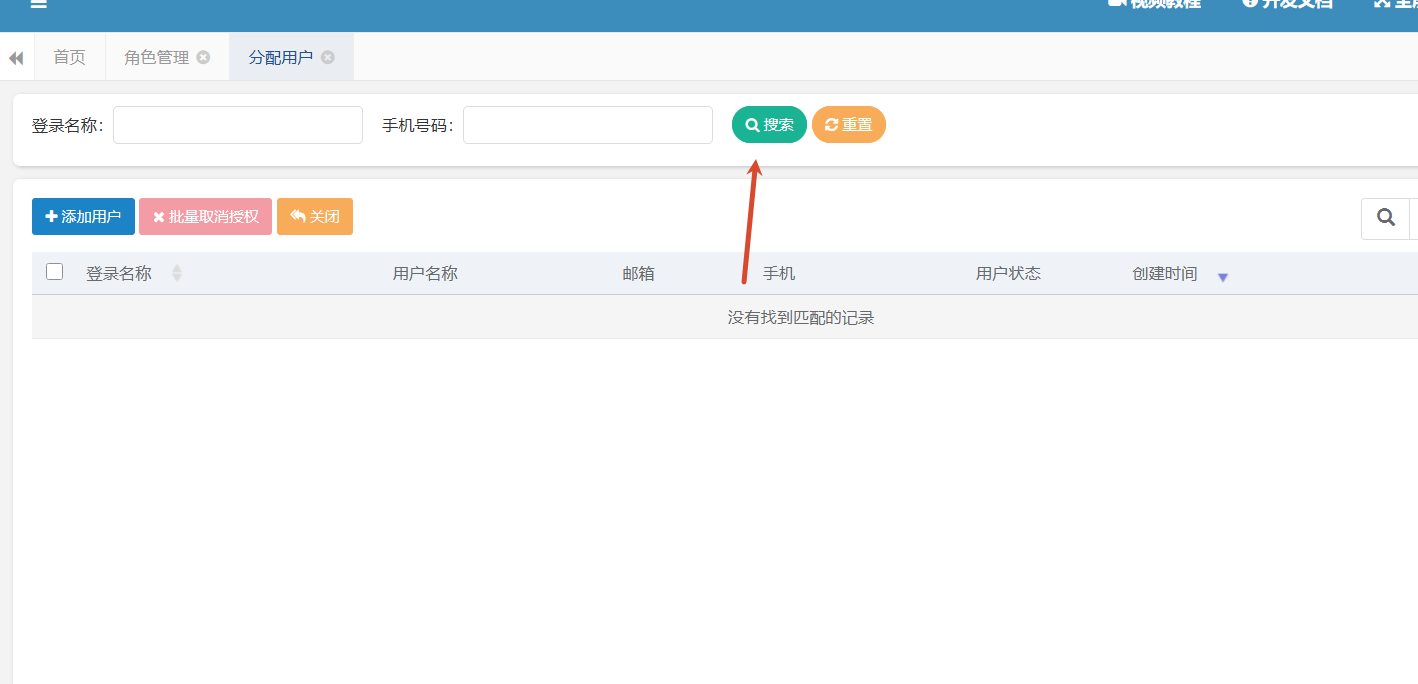Click the 添加用户 button
This screenshot has width=1418, height=684.
pyautogui.click(x=83, y=217)
